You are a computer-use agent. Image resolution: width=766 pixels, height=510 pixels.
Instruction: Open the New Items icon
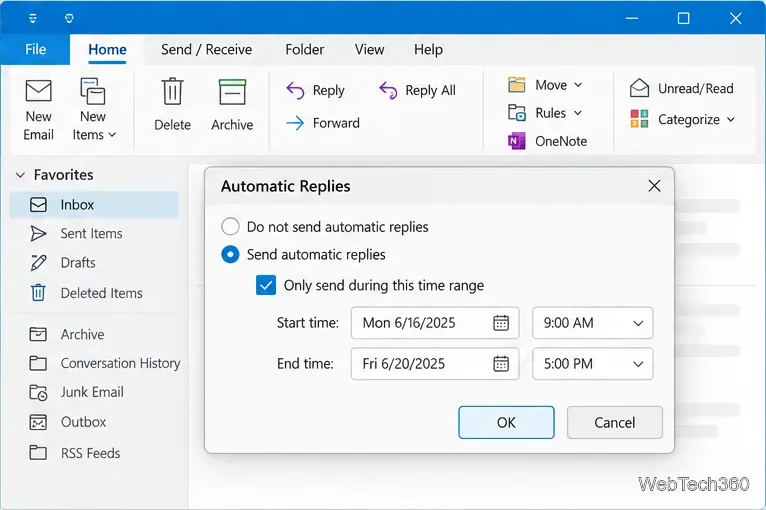92,91
